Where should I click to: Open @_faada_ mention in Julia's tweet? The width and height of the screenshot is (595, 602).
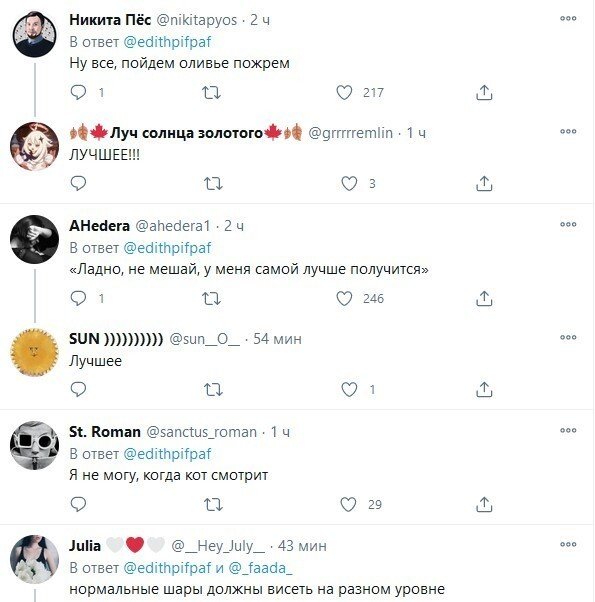pos(260,568)
